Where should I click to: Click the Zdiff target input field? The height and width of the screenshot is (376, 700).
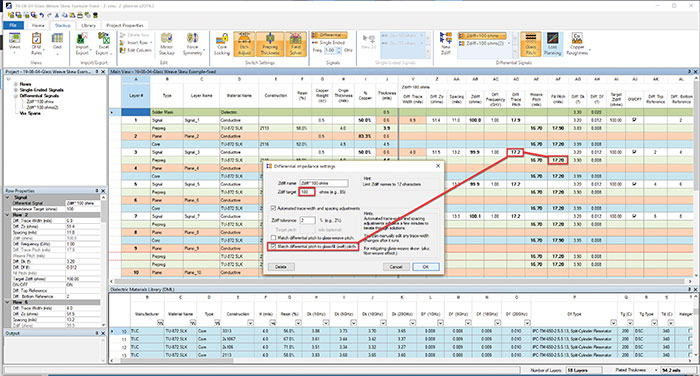tap(307, 192)
